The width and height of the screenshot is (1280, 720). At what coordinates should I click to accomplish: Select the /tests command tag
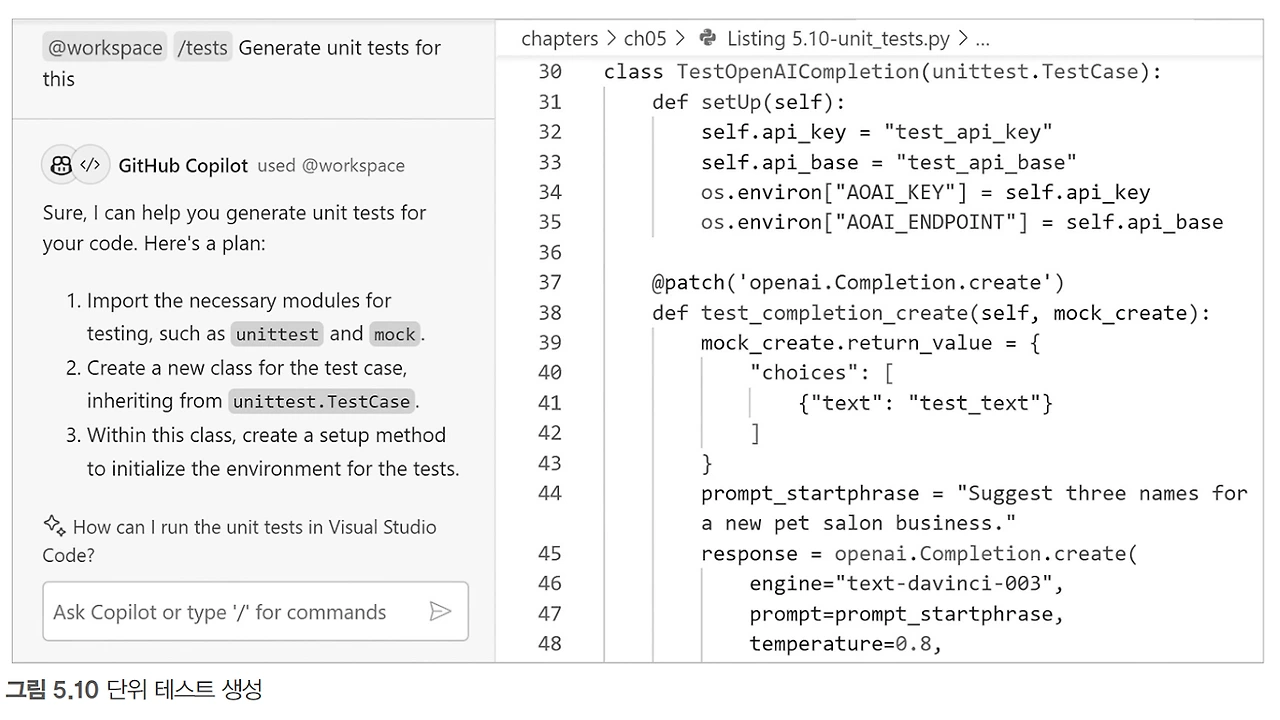coord(203,46)
